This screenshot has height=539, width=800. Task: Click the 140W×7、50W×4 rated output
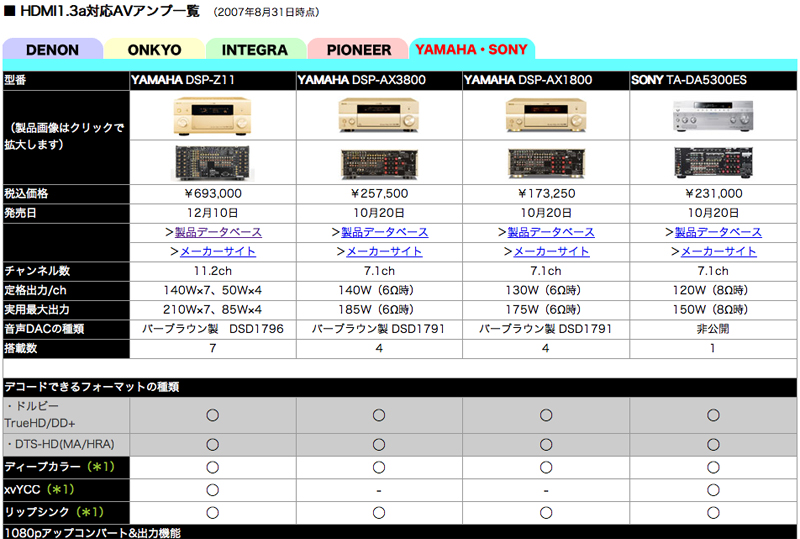click(212, 290)
